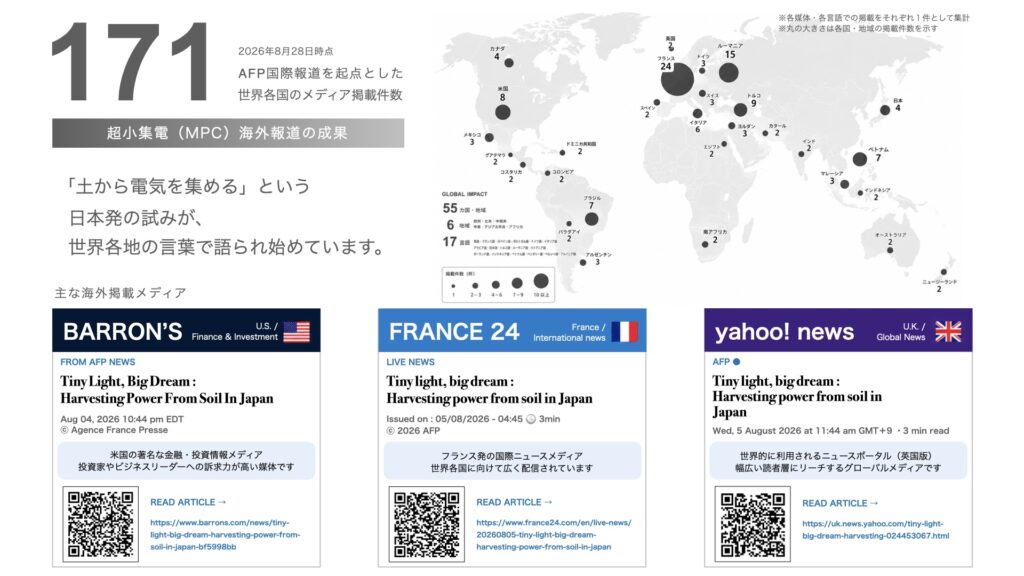Click the UK flag icon on Yahoo news card
1024x576 pixels.
(x=948, y=332)
